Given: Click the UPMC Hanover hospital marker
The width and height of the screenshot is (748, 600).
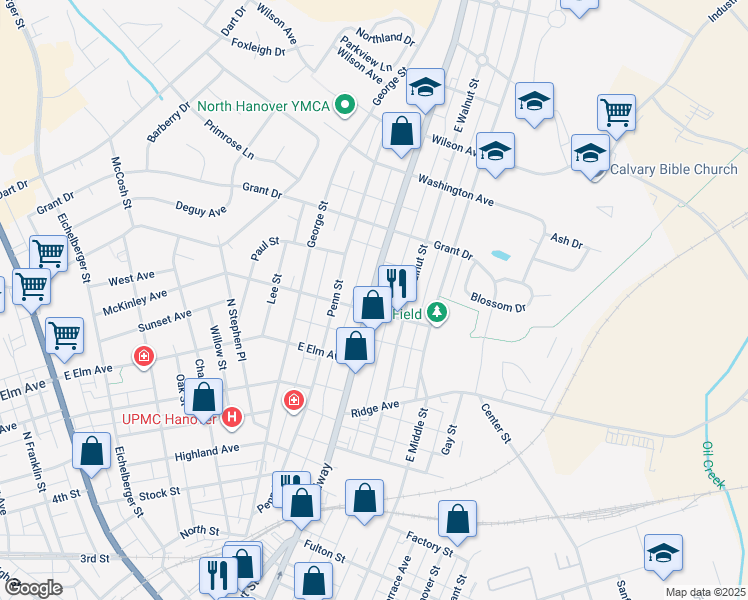Looking at the screenshot, I should 232,416.
